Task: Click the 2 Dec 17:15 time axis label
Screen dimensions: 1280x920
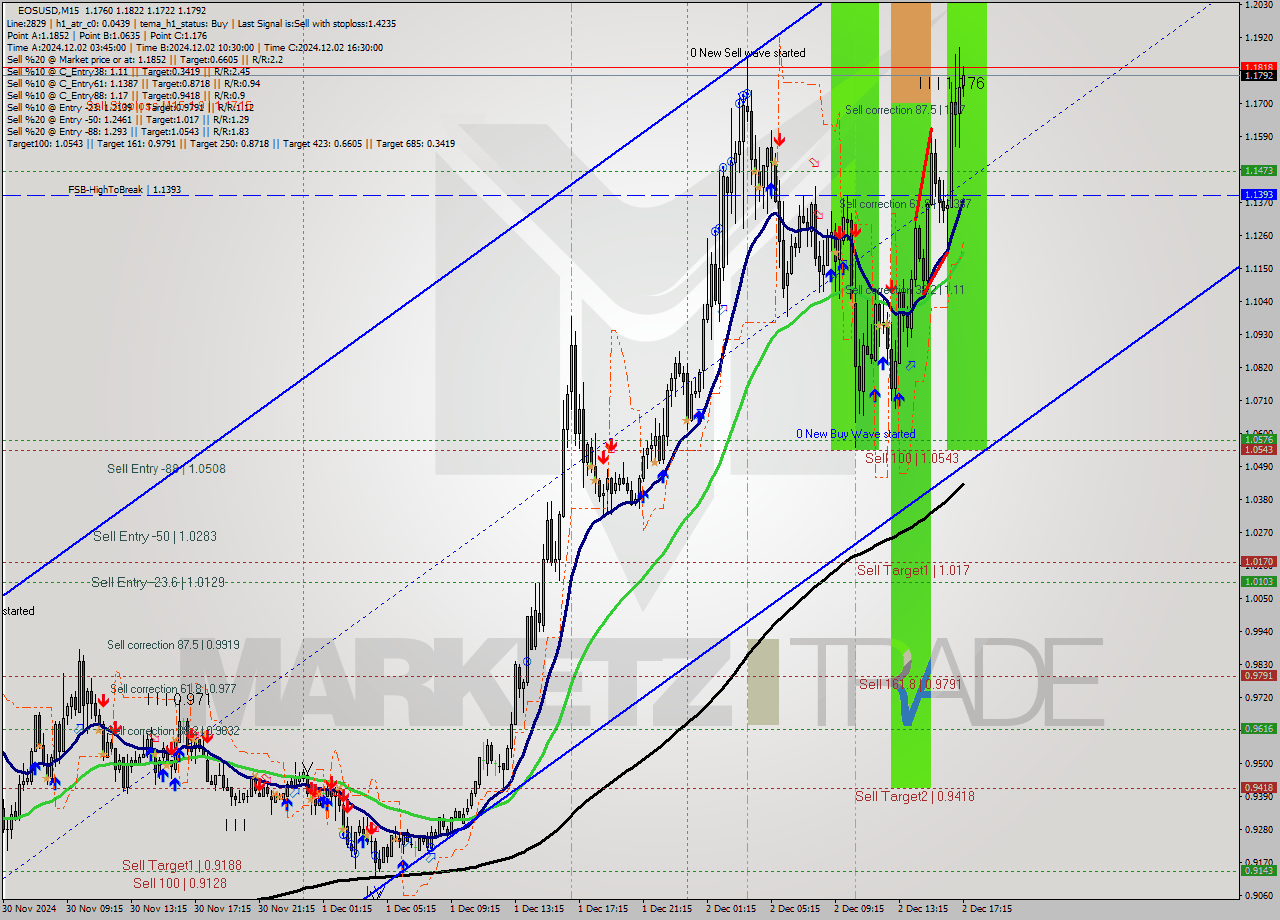Action: [987, 909]
